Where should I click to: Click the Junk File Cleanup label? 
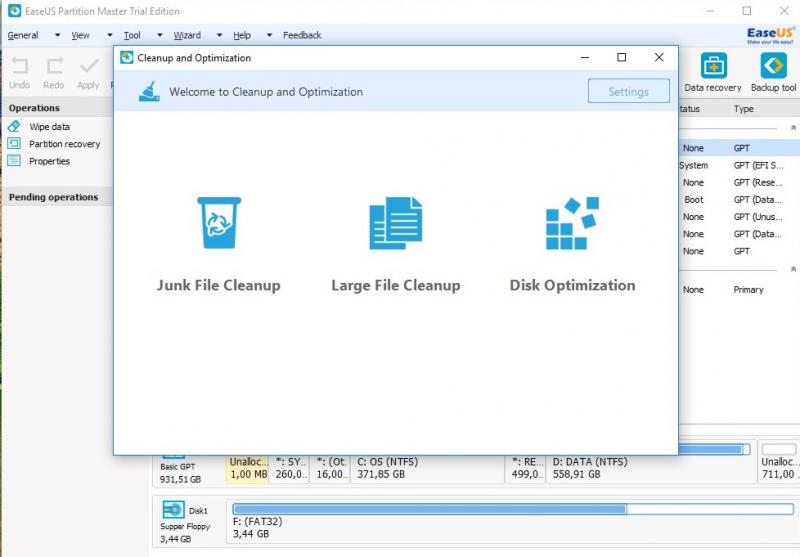(219, 285)
